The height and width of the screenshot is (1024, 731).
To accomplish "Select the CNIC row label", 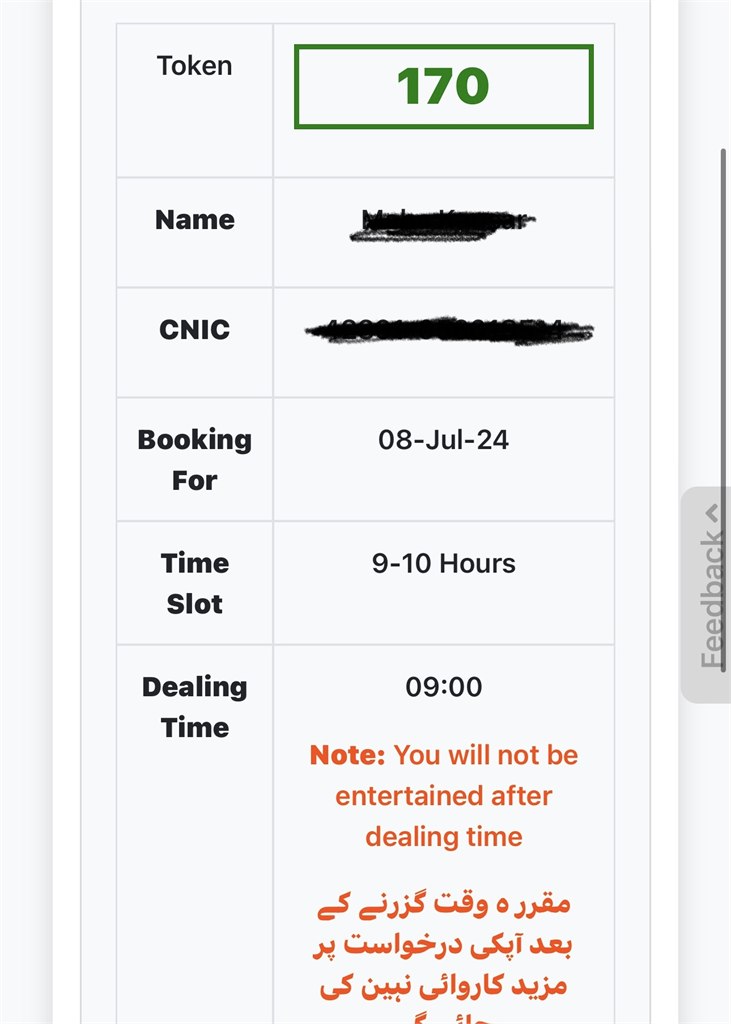I will click(x=194, y=330).
